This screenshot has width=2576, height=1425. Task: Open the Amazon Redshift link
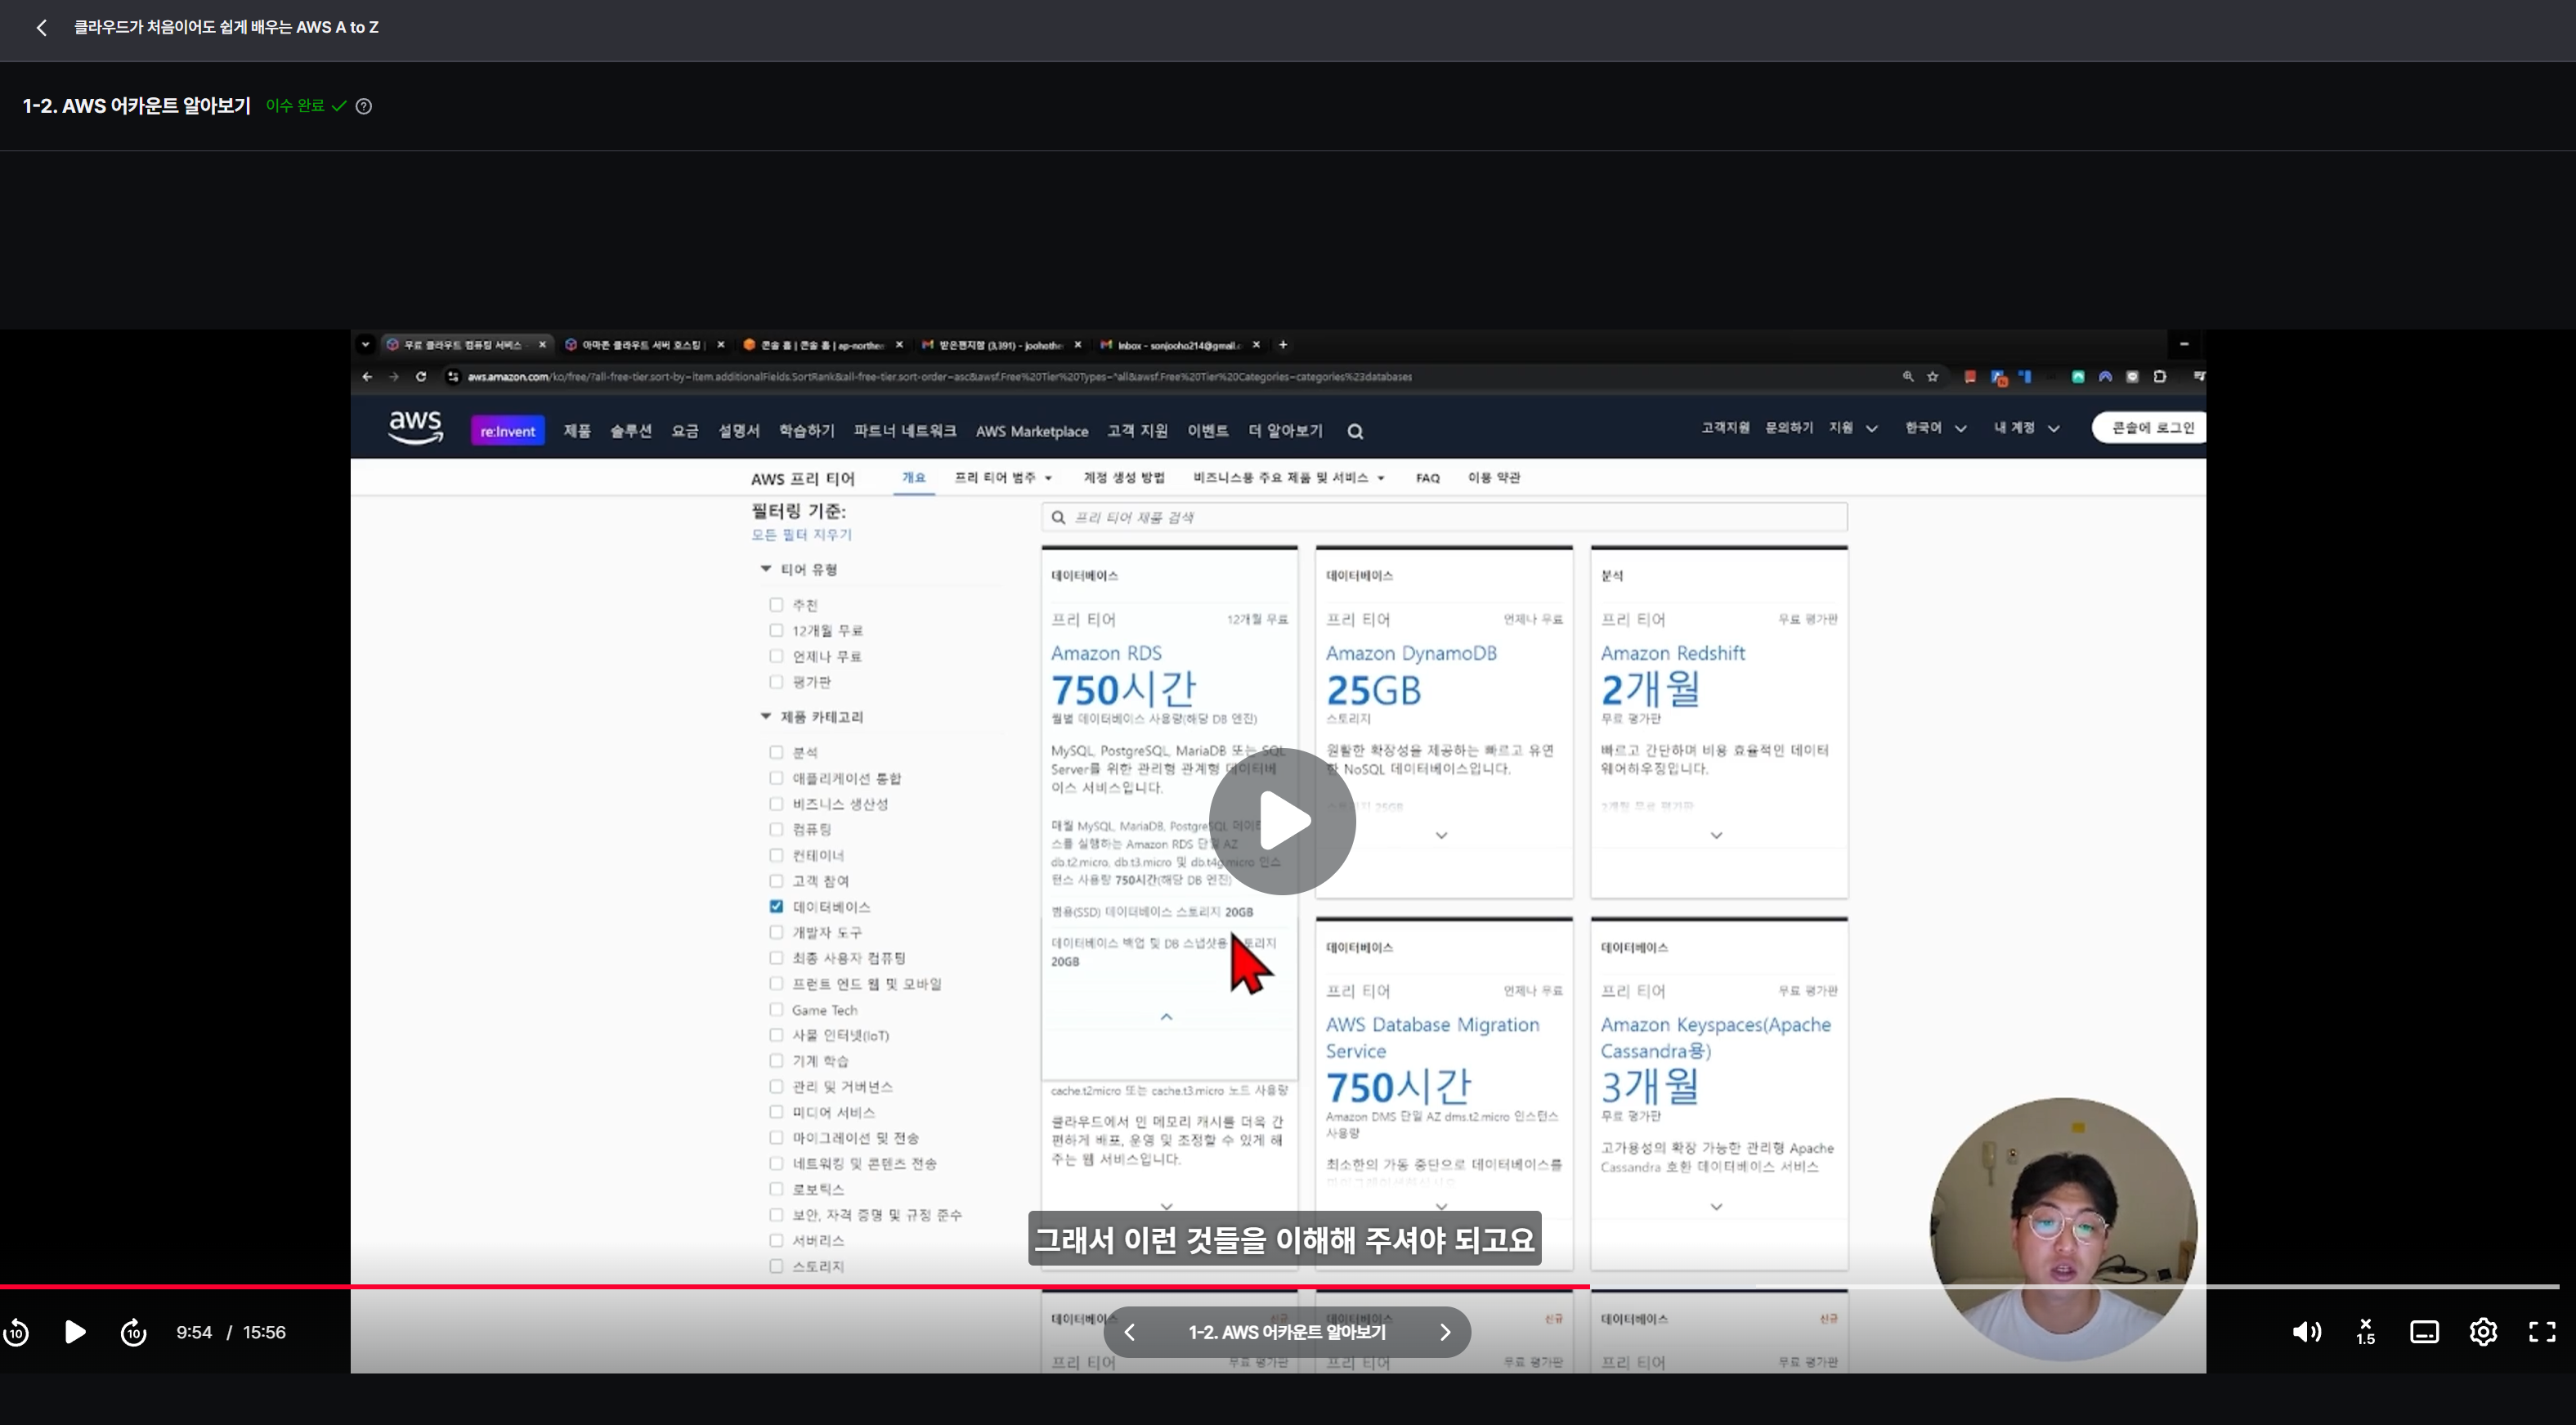(x=1673, y=653)
